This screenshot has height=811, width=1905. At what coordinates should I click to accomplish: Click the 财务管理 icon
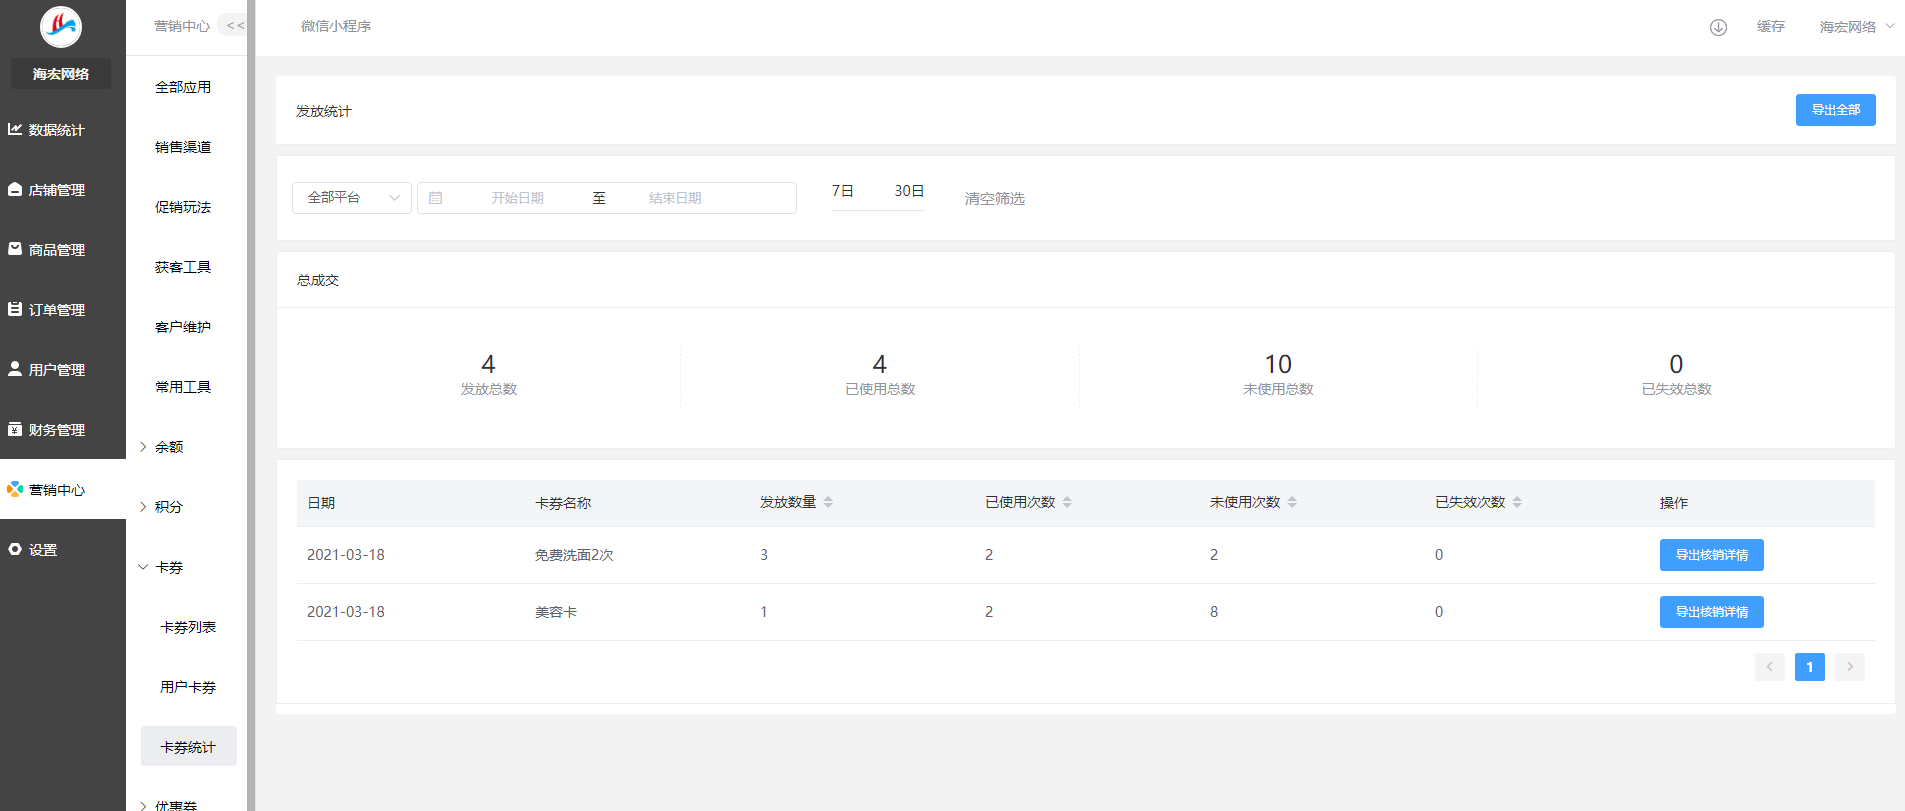point(15,429)
